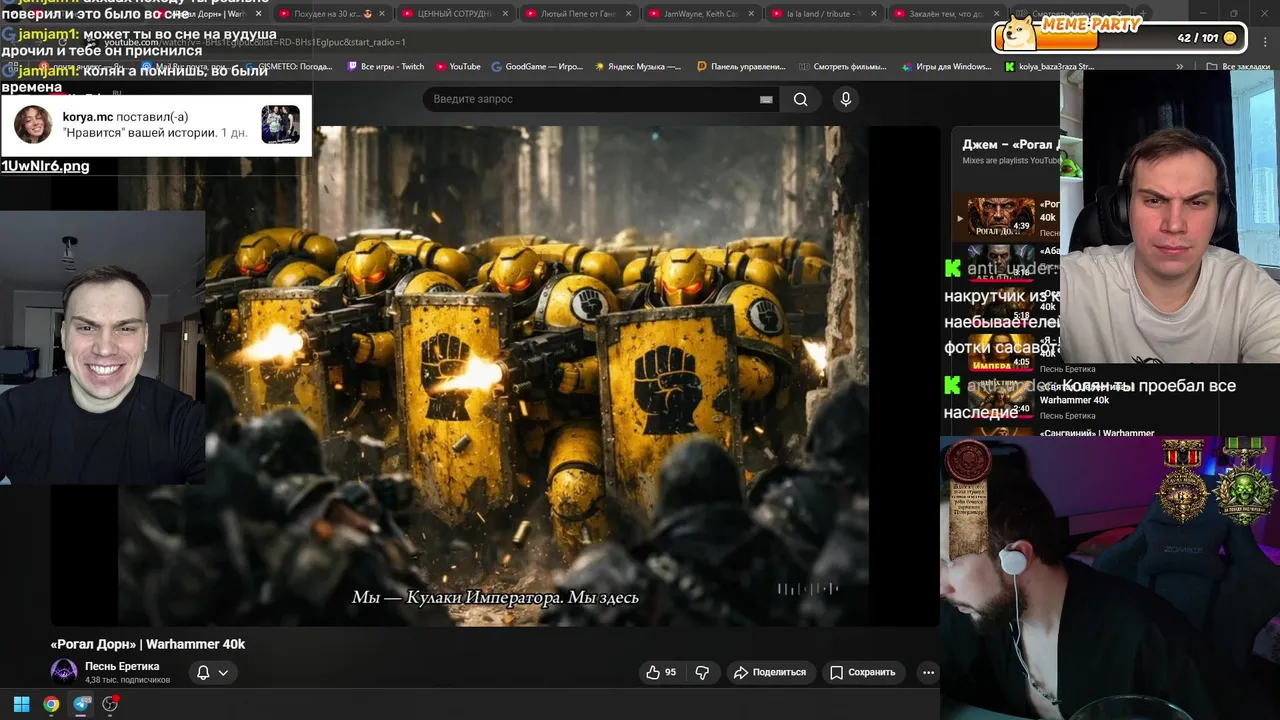Play the playlist video with 4:05 thumbnail
This screenshot has height=720, width=1280.
pyautogui.click(x=1000, y=356)
